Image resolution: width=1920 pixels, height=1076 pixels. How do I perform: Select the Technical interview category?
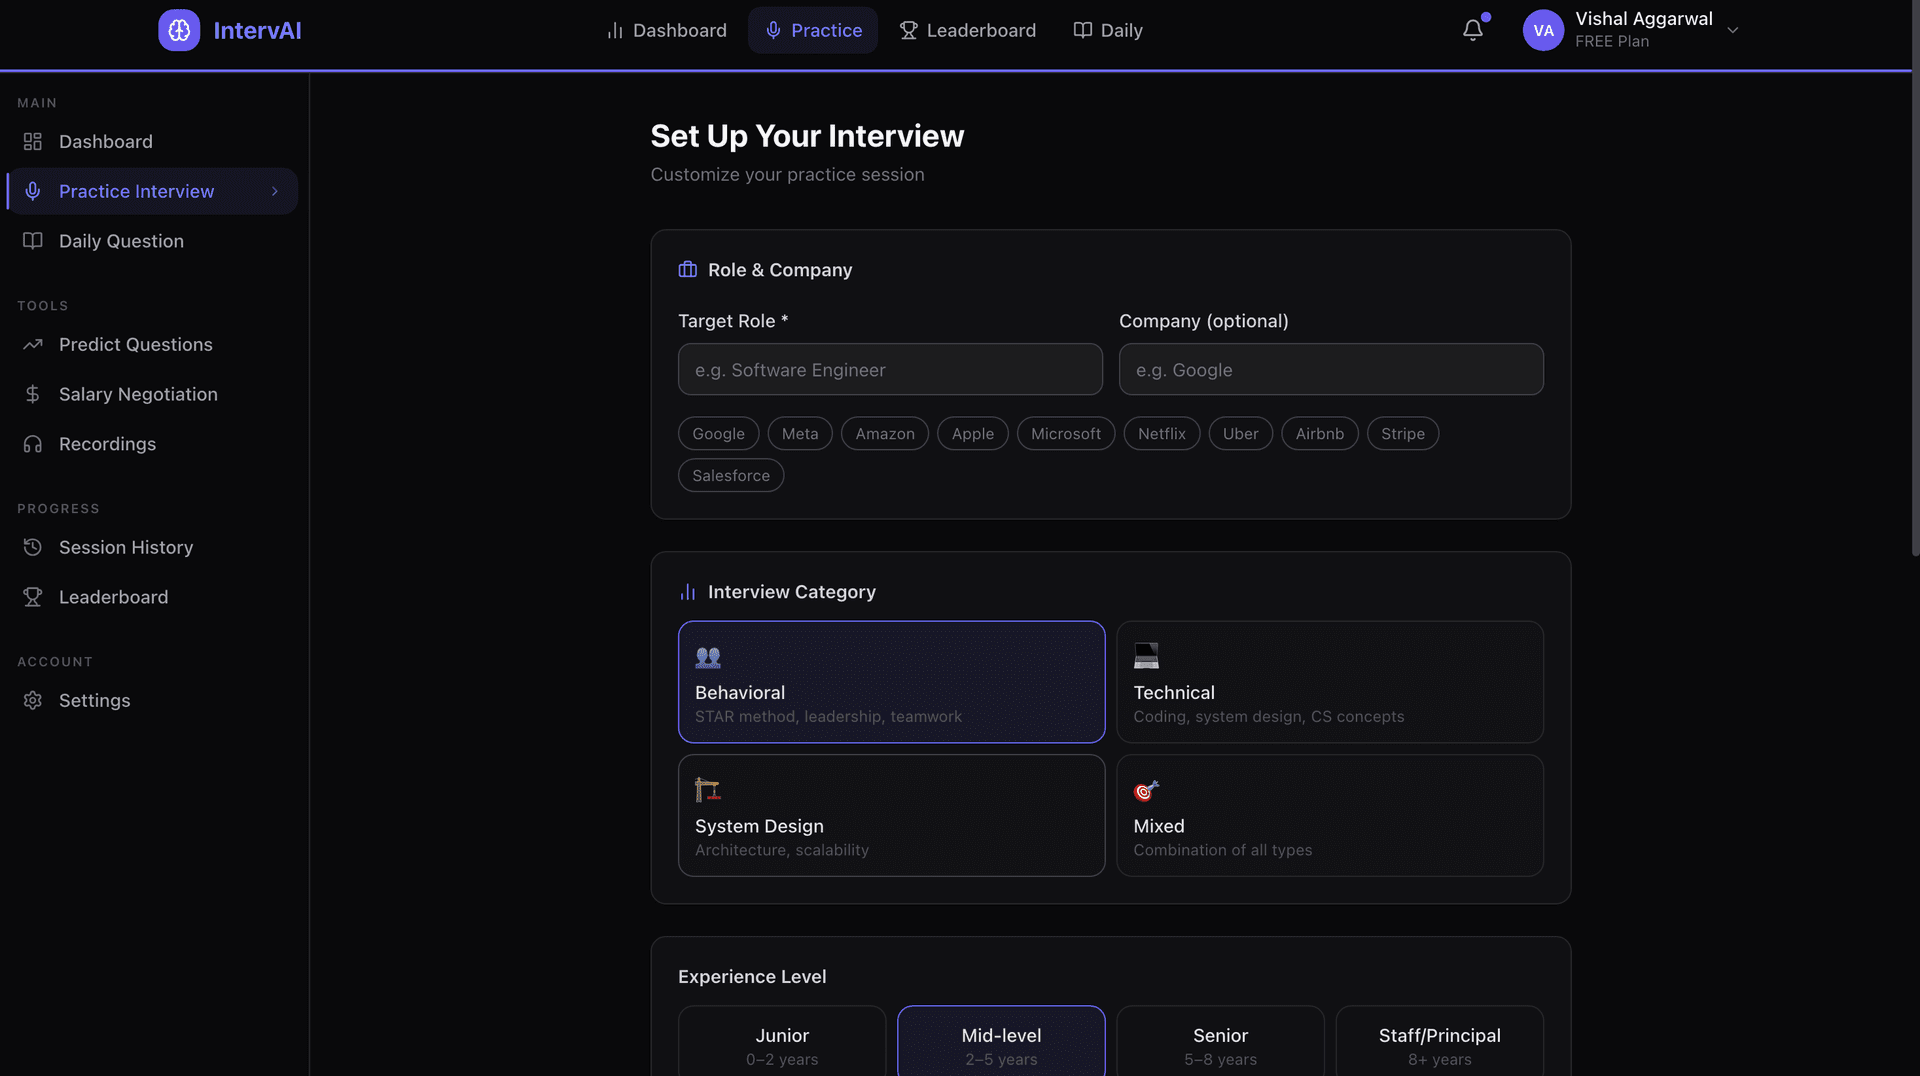pos(1330,682)
